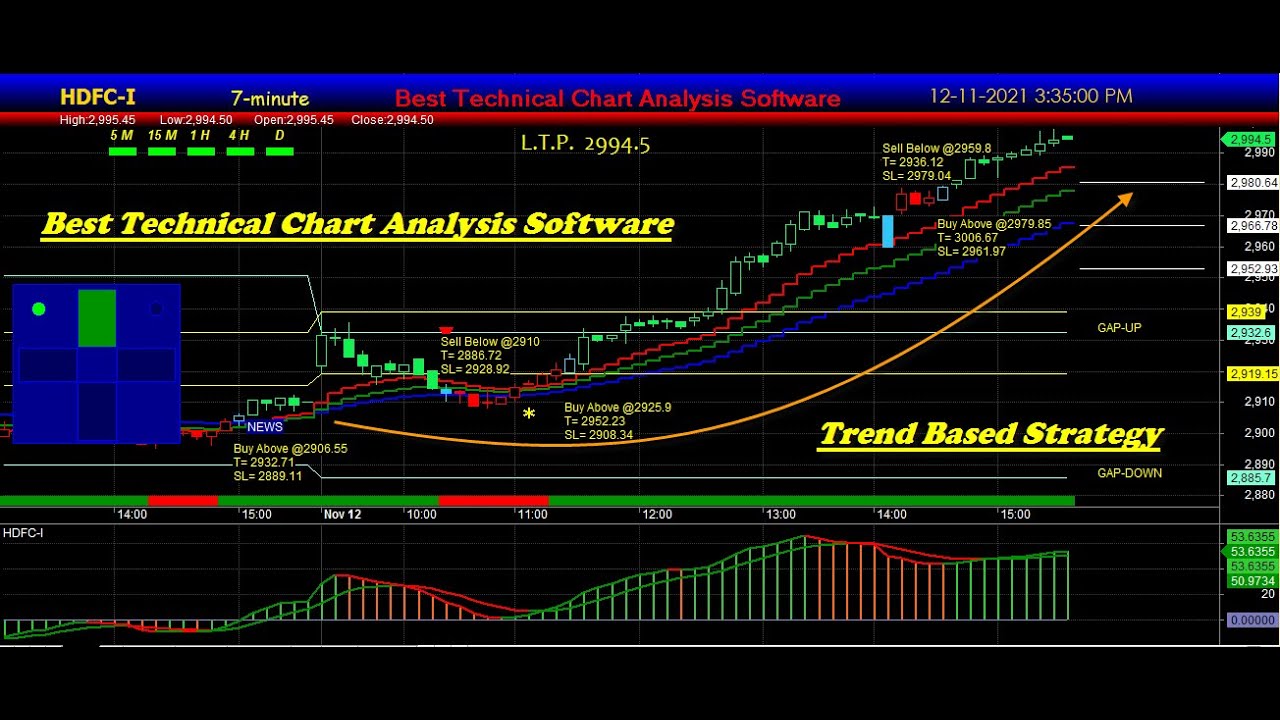1280x720 pixels.
Task: Click the 2,980.64 price level tag
Action: [1254, 183]
